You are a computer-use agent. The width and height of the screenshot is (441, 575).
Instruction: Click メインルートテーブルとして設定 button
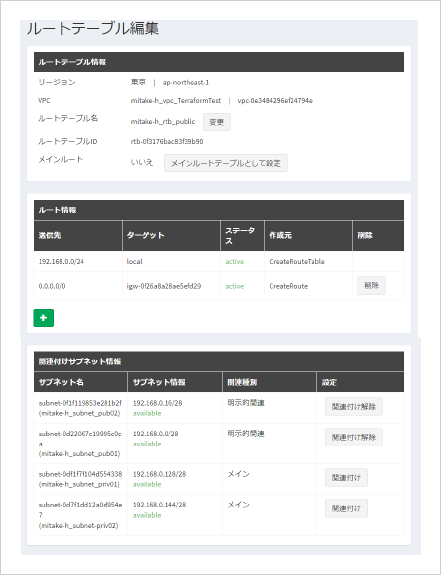tap(225, 163)
